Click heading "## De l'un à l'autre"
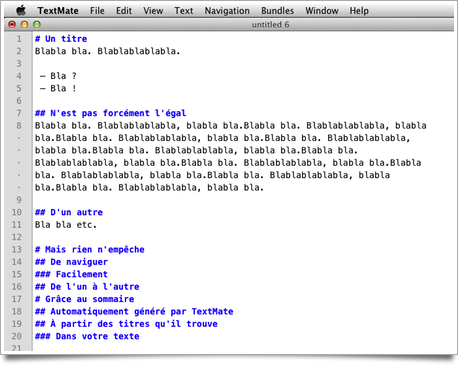The image size is (458, 365). coord(87,287)
